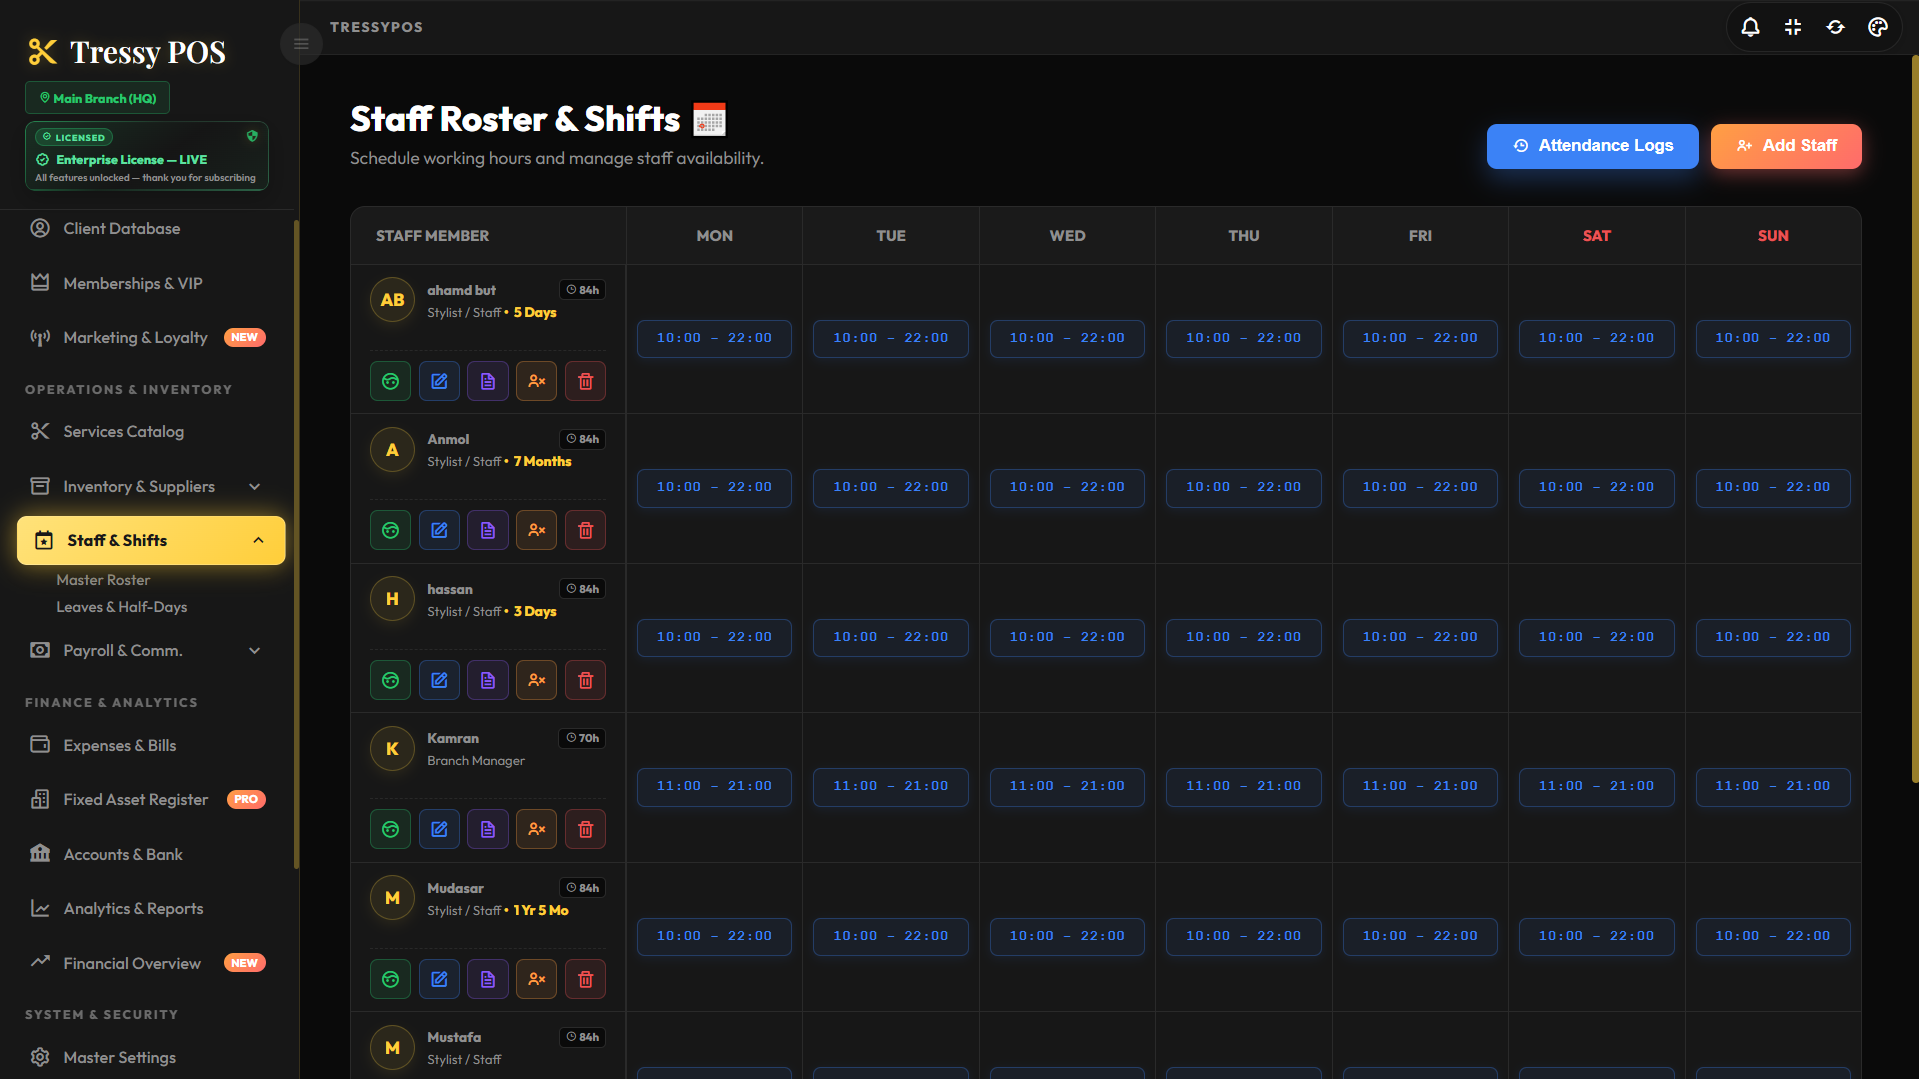
Task: Edit Kamran's staff record
Action: [439, 829]
